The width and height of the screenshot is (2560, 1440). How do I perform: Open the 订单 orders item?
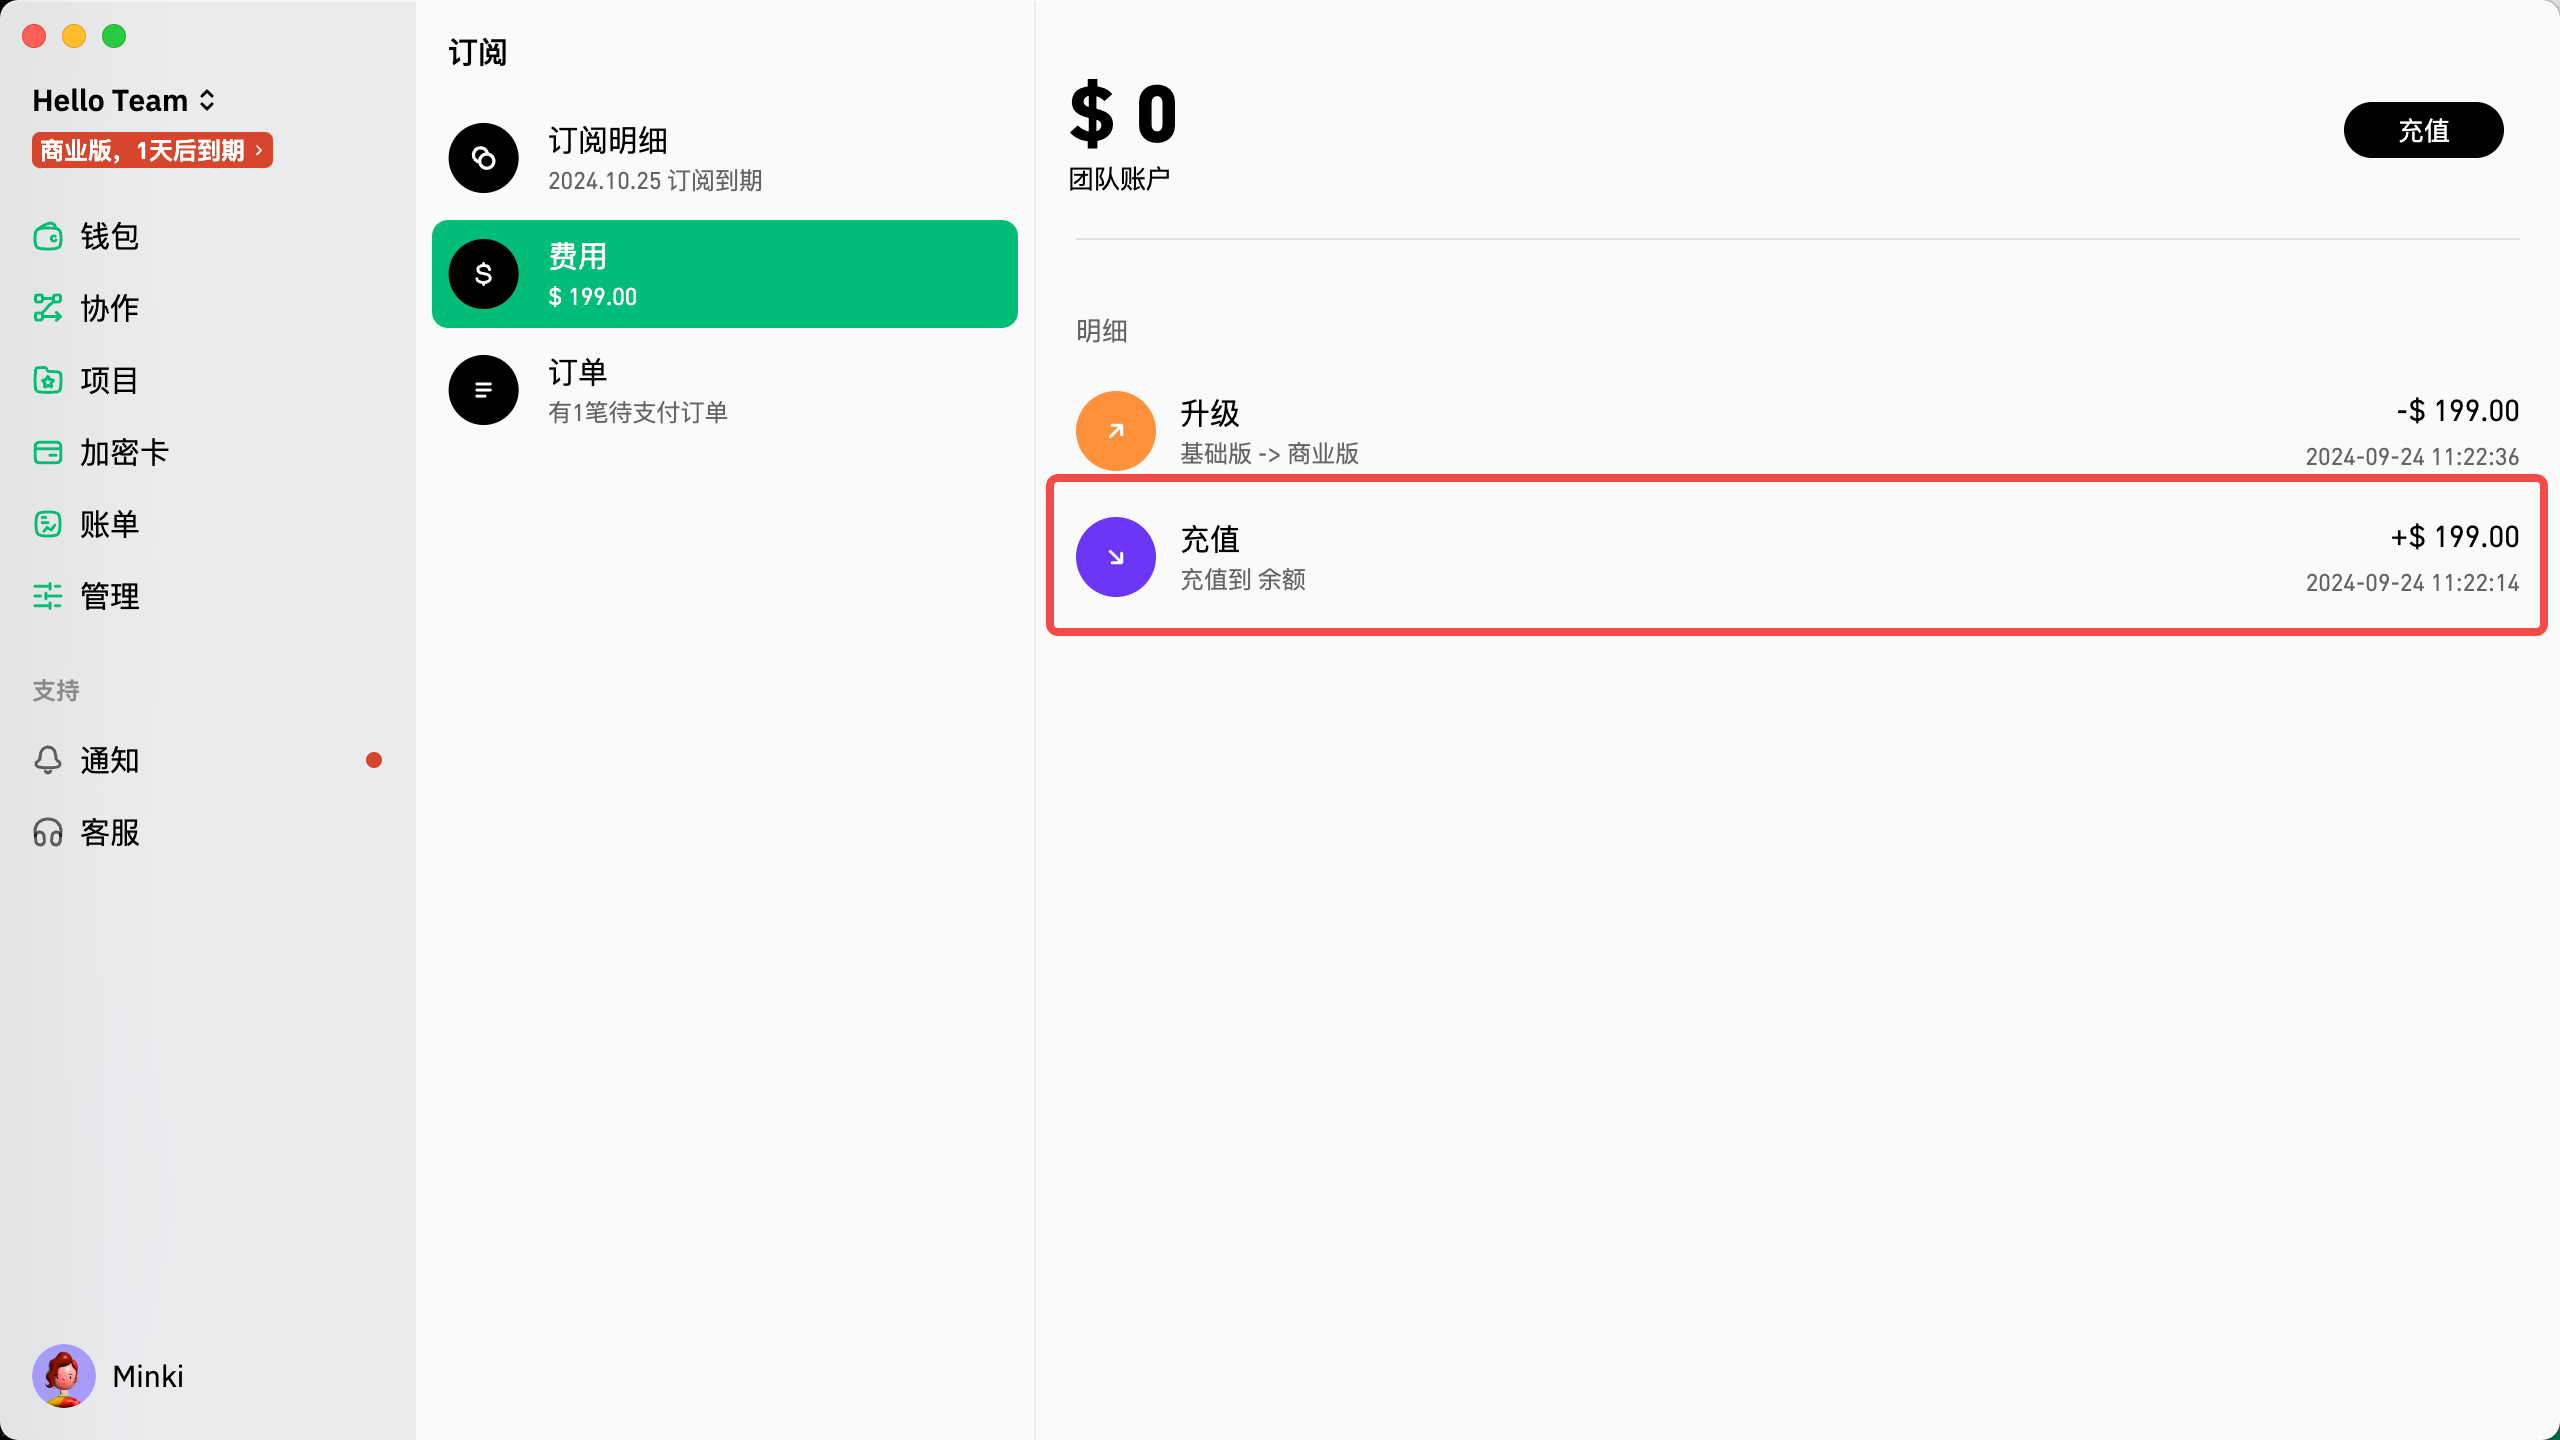[x=724, y=390]
